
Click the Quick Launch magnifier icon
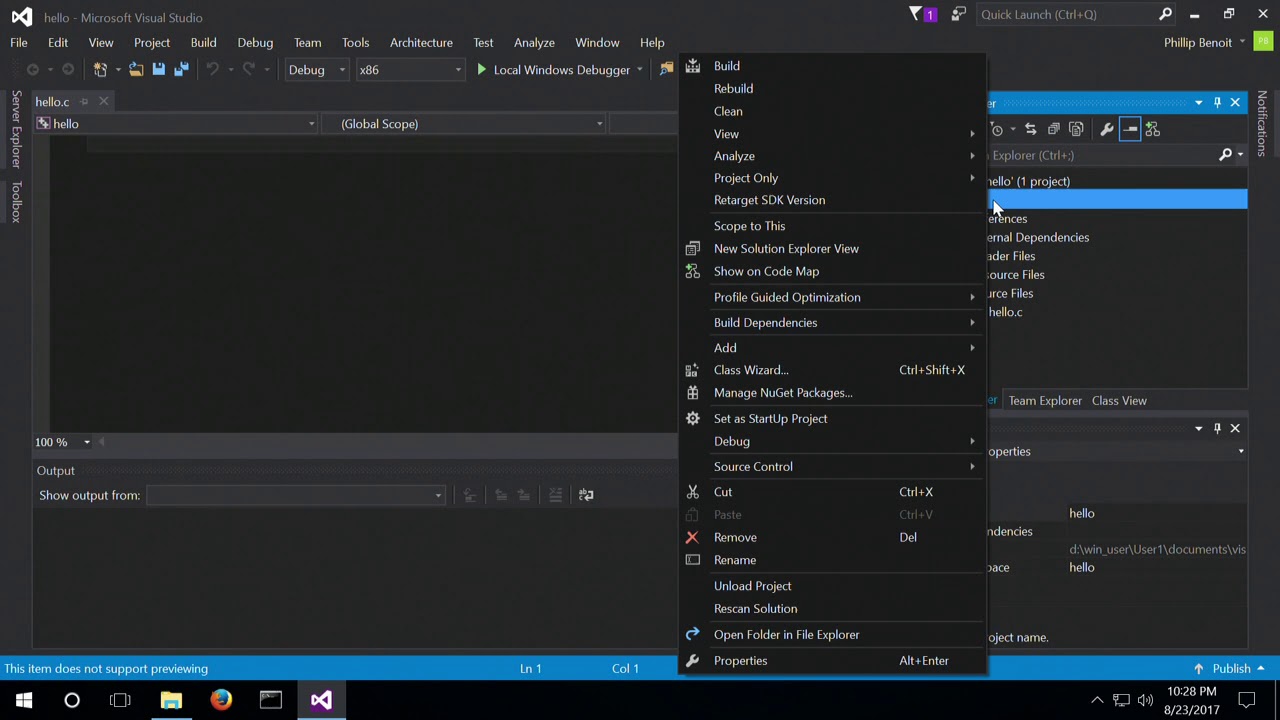click(x=1165, y=14)
